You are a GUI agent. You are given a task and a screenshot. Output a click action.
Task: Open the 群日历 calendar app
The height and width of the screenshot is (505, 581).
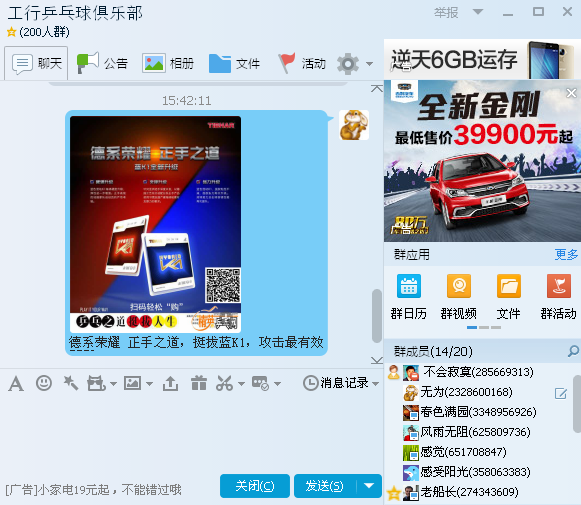pos(409,286)
